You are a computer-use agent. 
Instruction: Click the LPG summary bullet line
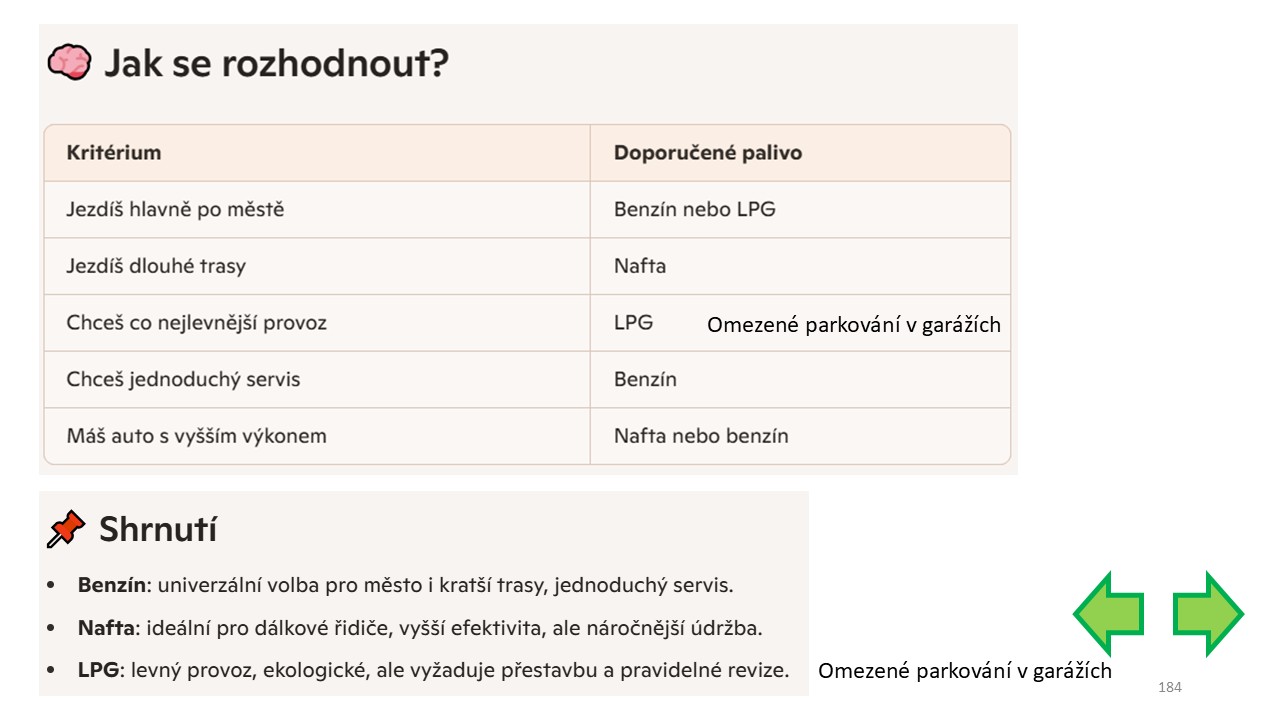pos(418,670)
